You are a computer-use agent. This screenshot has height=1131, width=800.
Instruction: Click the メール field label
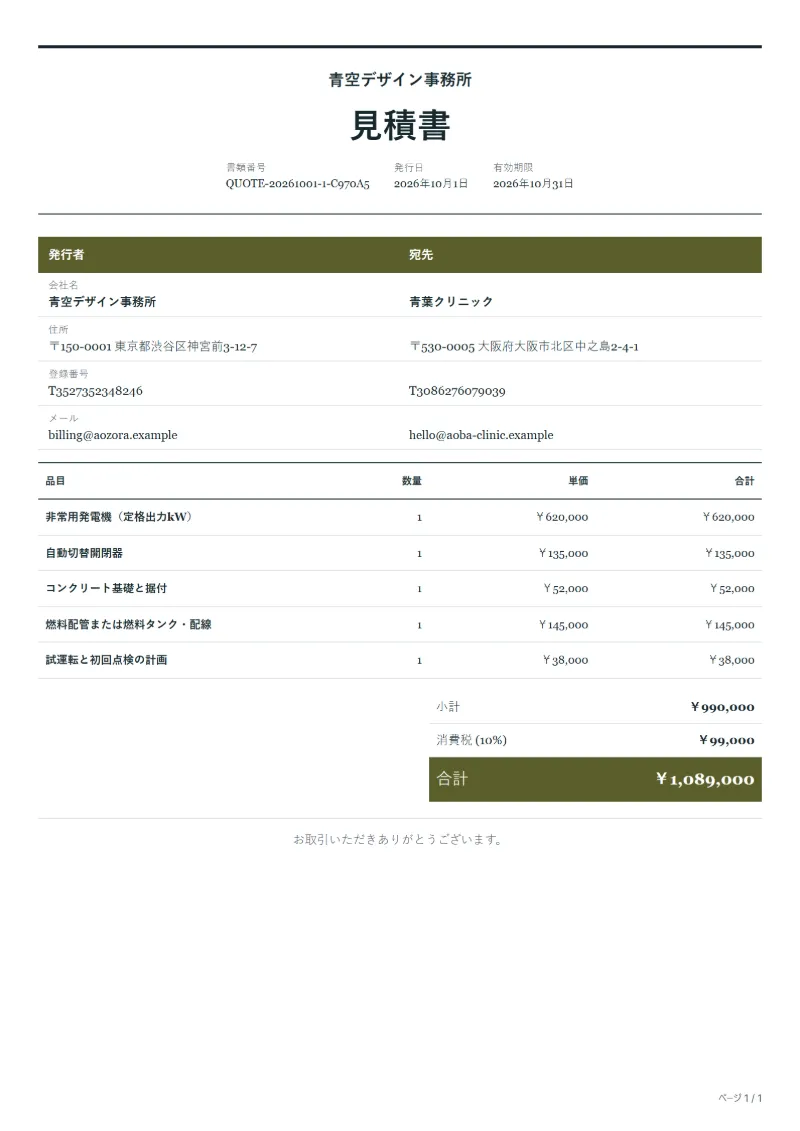63,418
